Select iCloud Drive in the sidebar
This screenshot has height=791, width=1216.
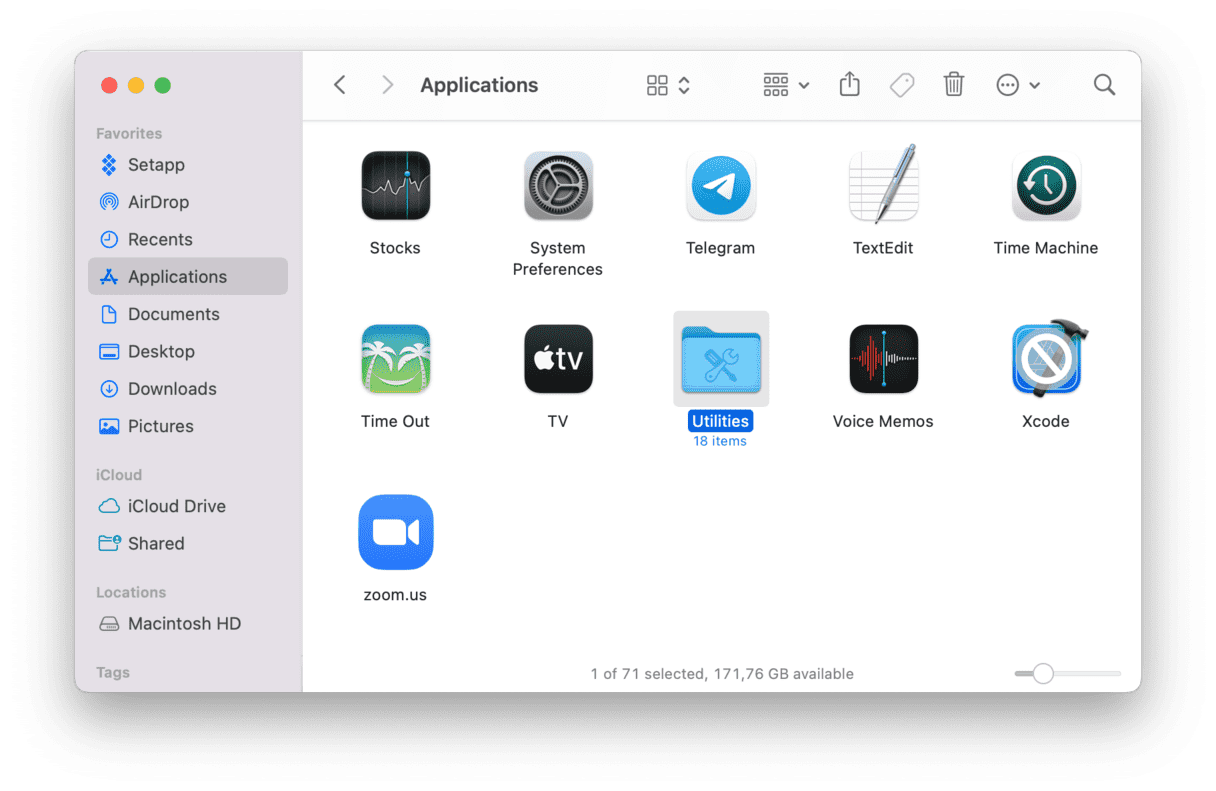[x=176, y=506]
